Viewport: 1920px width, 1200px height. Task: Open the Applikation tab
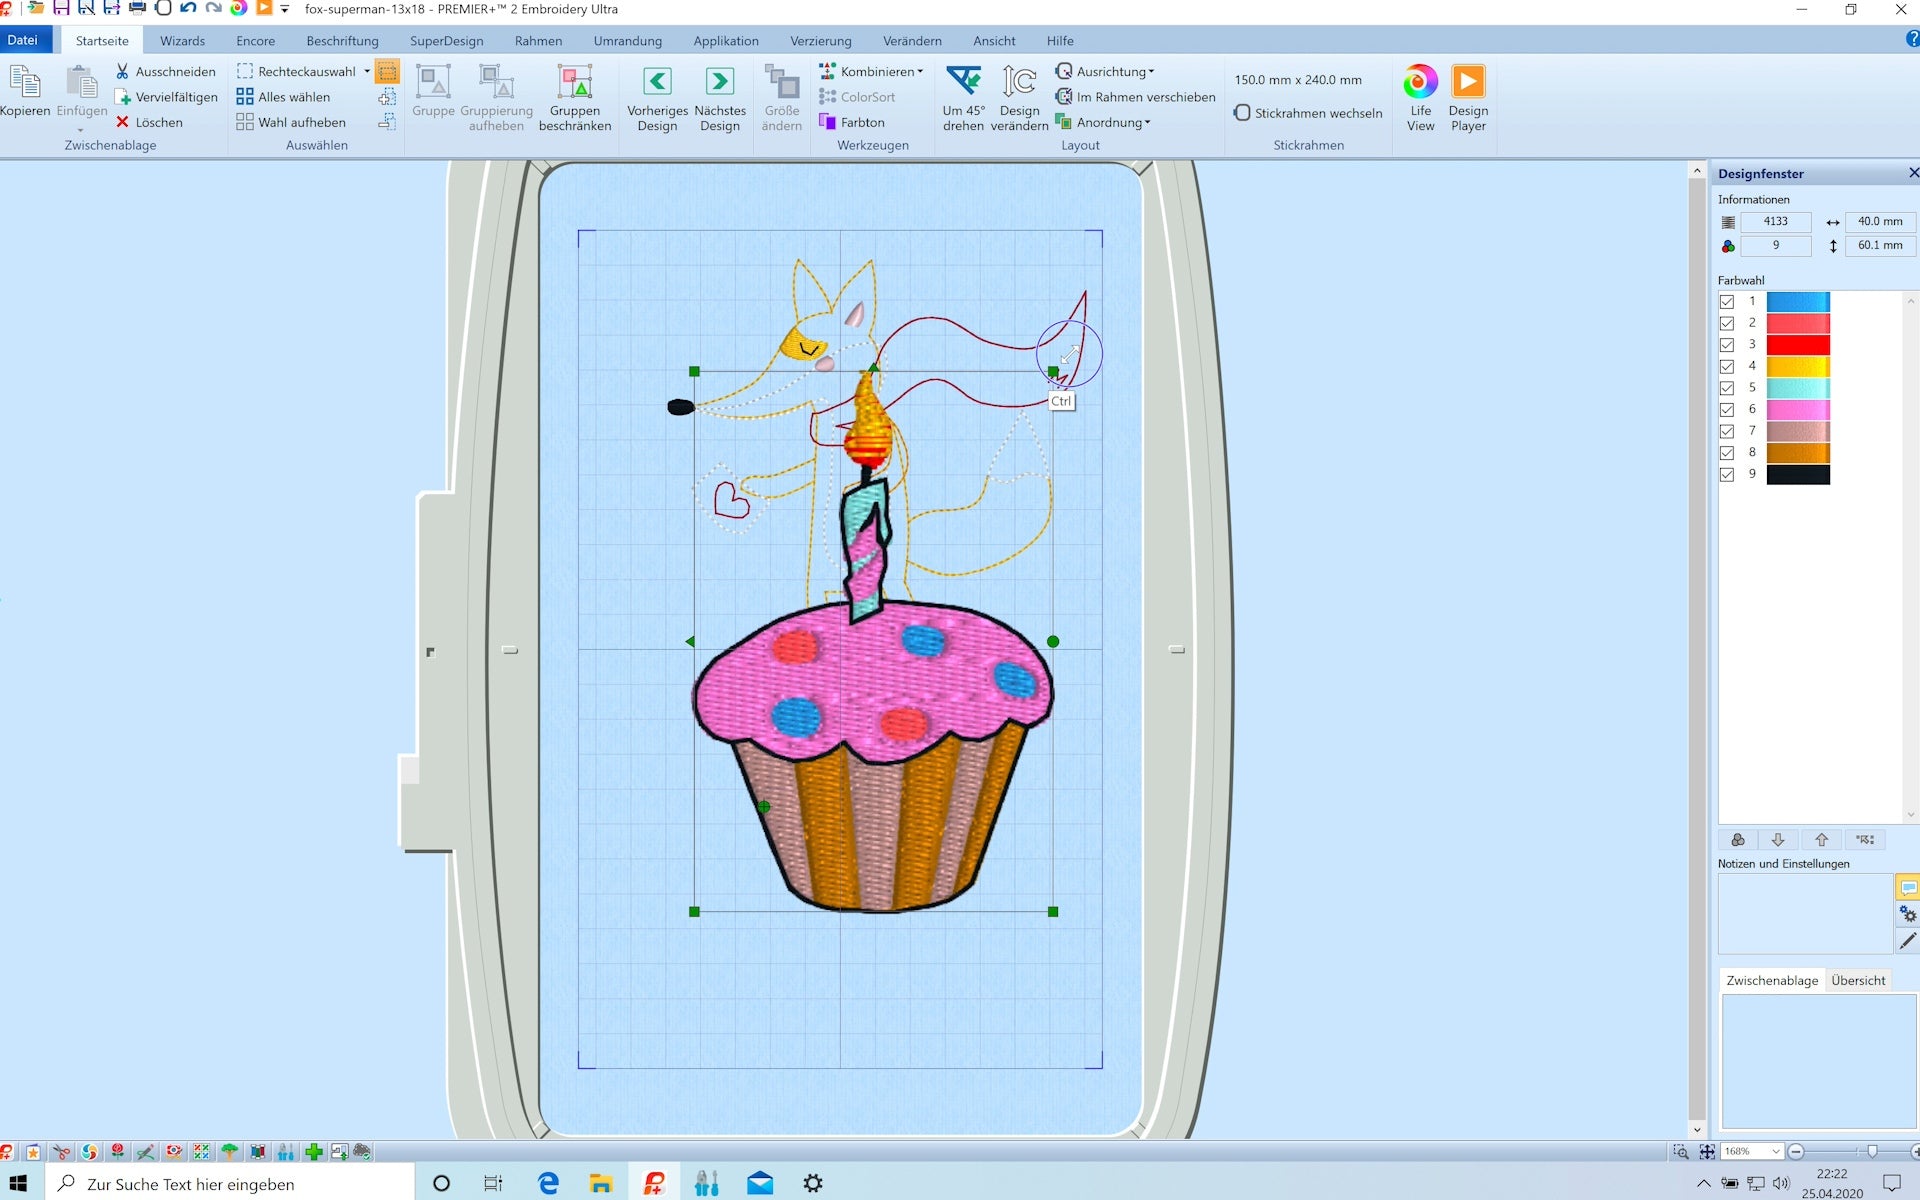click(726, 41)
